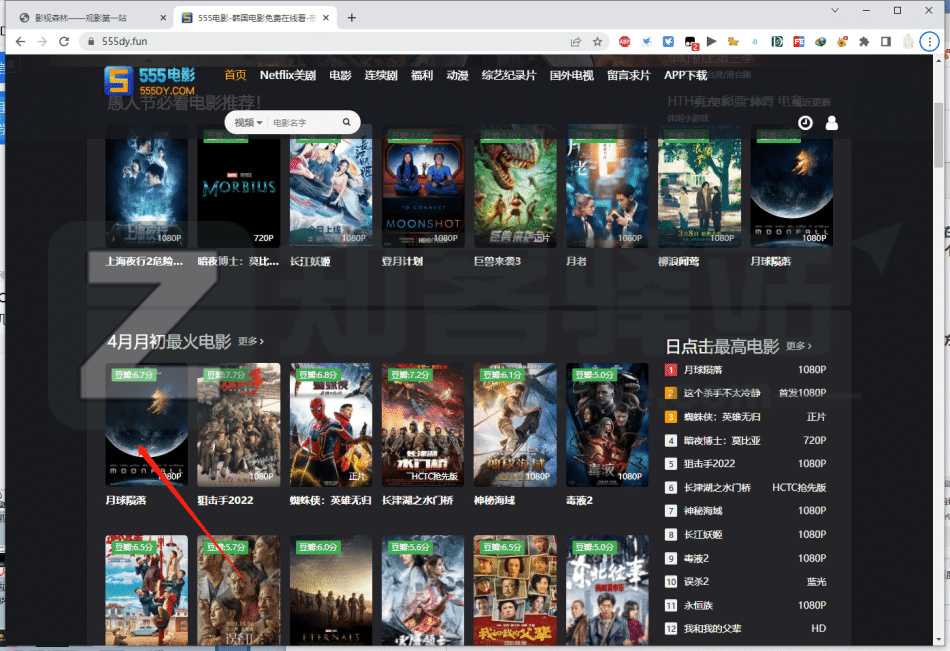Click the search magnifier icon
This screenshot has height=651, width=950.
pos(345,122)
